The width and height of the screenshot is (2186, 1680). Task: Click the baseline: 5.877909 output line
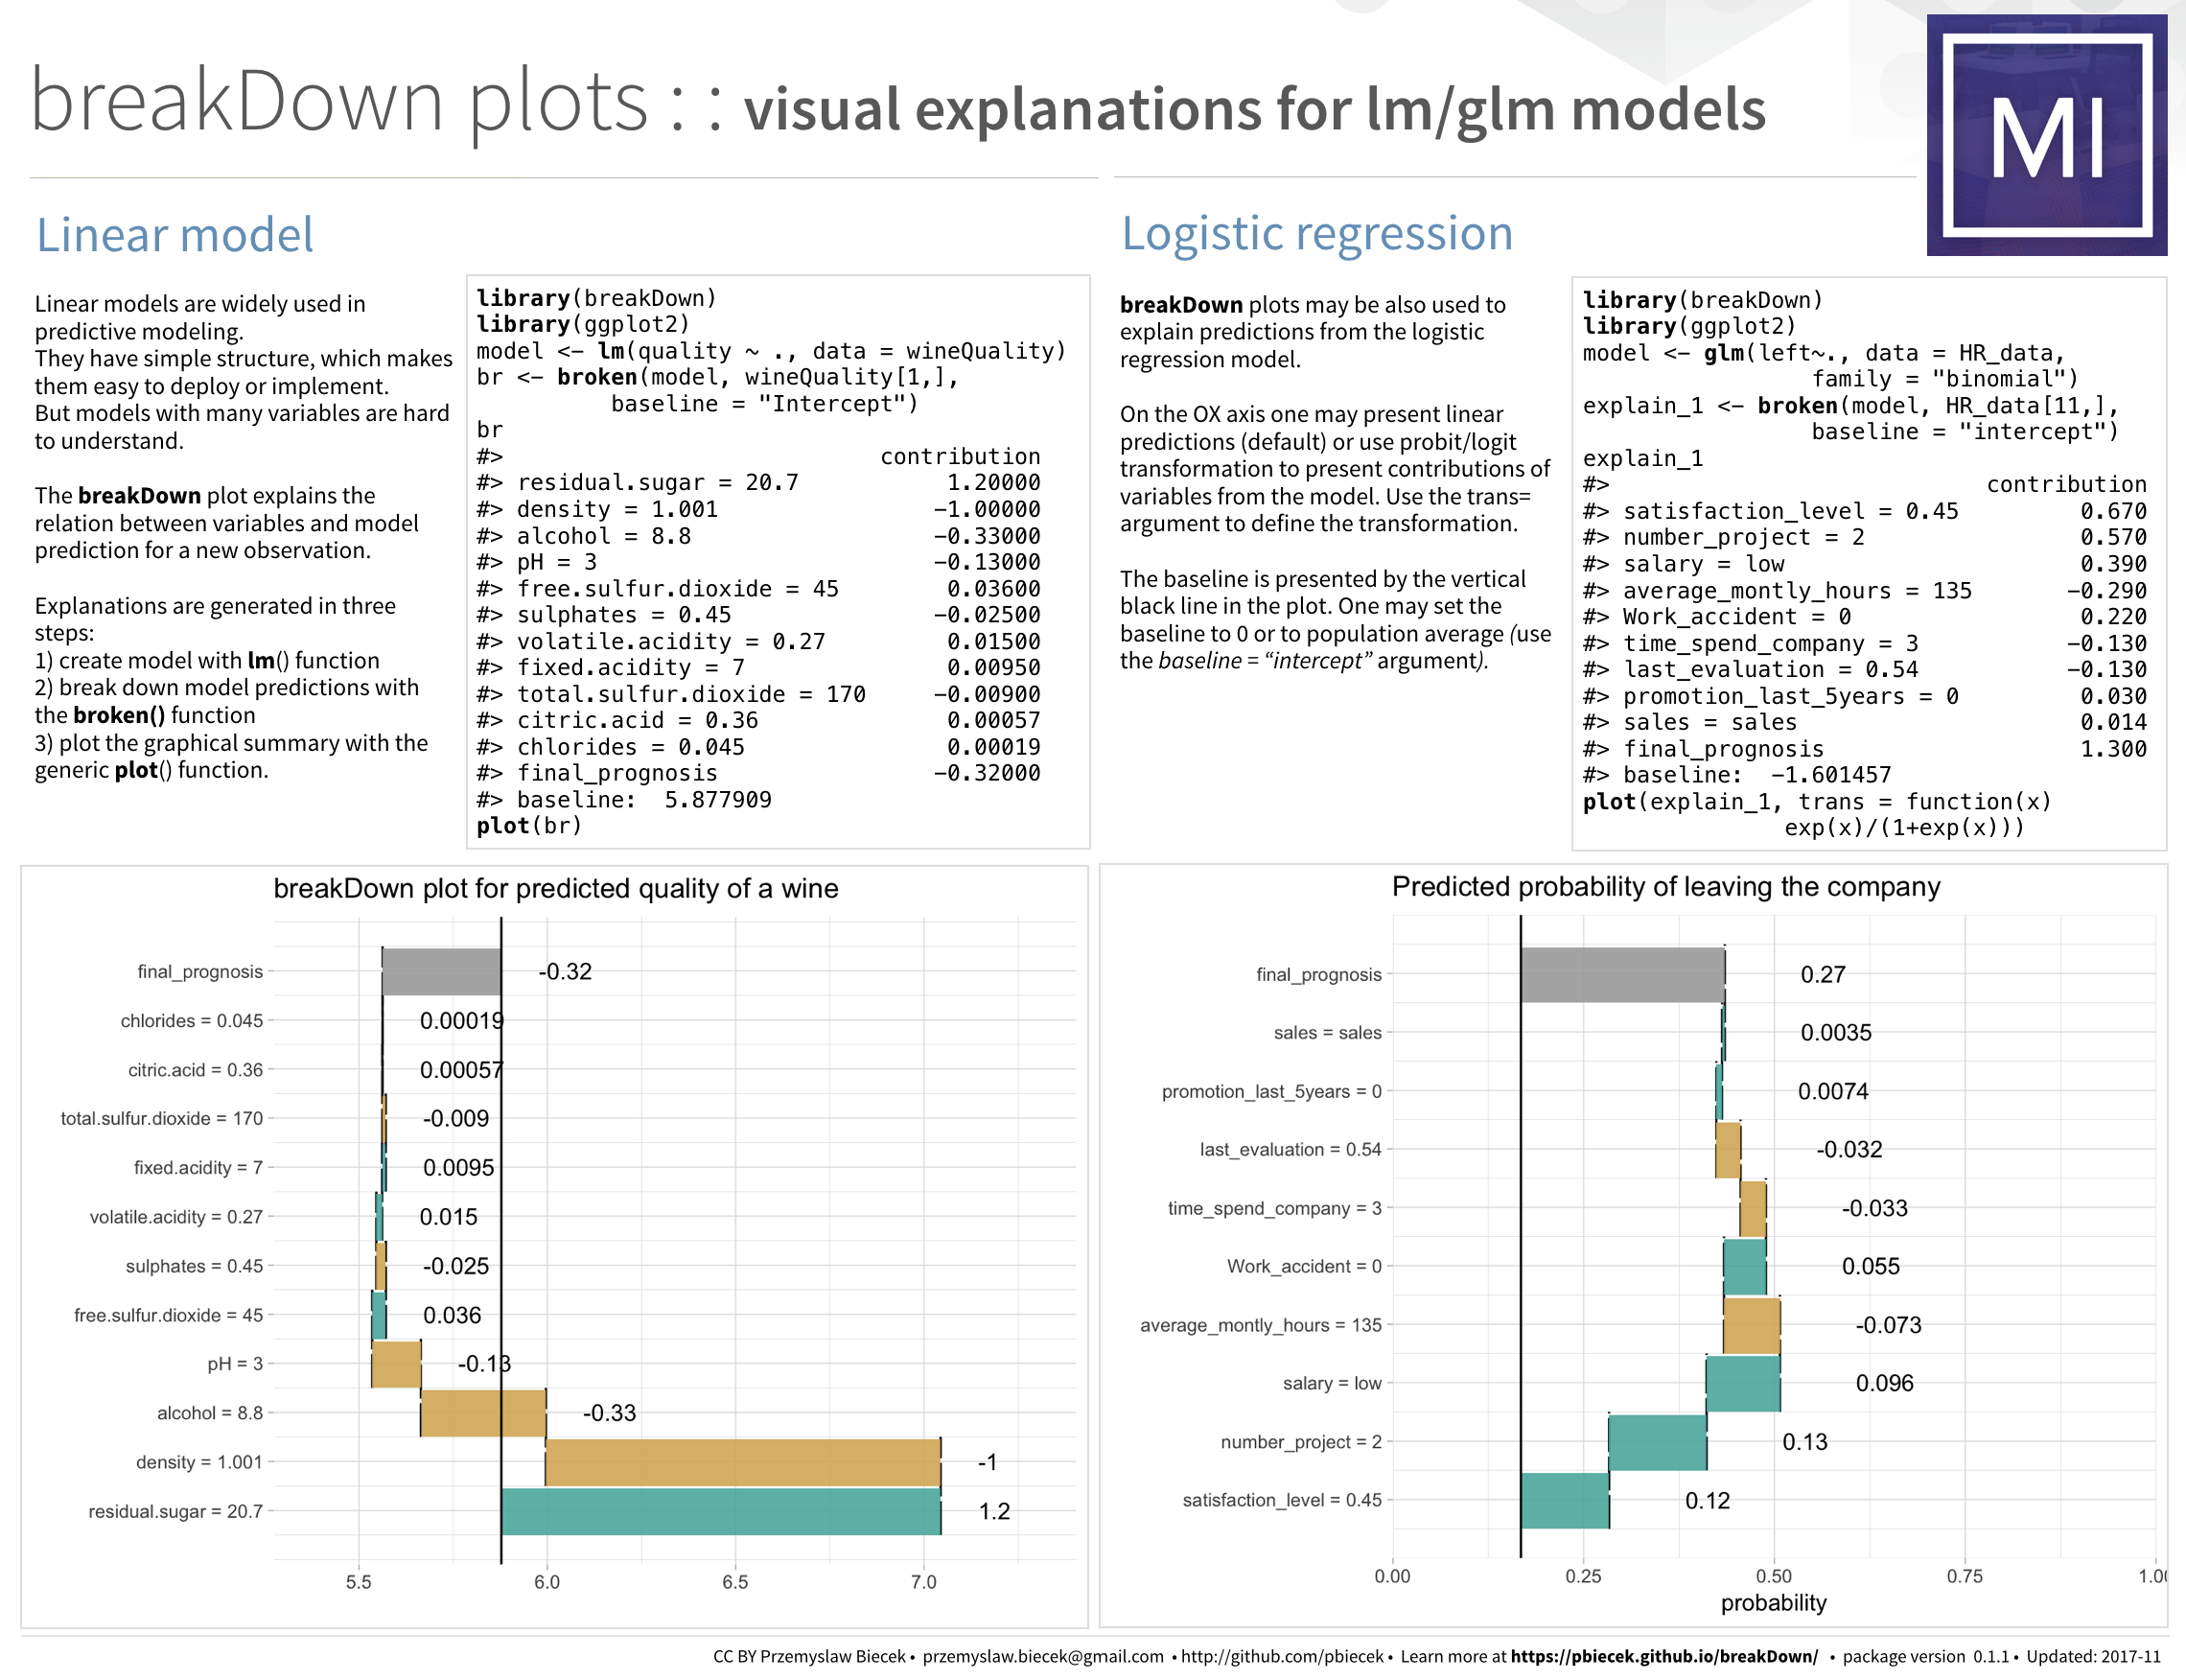pyautogui.click(x=624, y=800)
